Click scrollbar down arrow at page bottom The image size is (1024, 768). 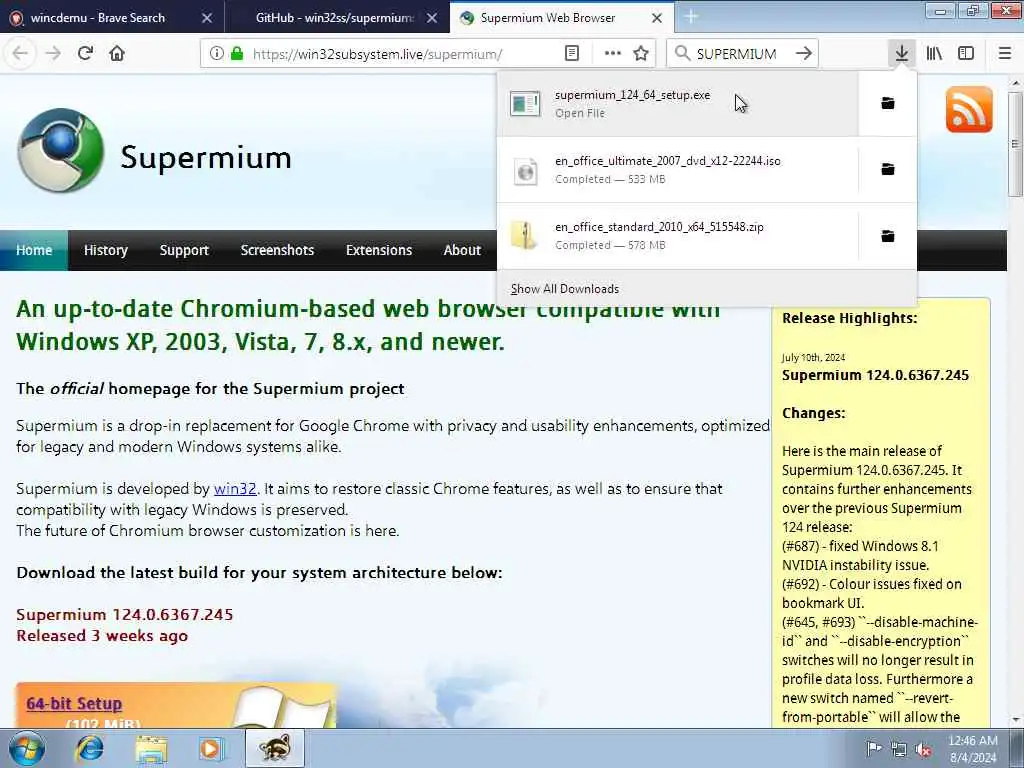(x=1014, y=720)
